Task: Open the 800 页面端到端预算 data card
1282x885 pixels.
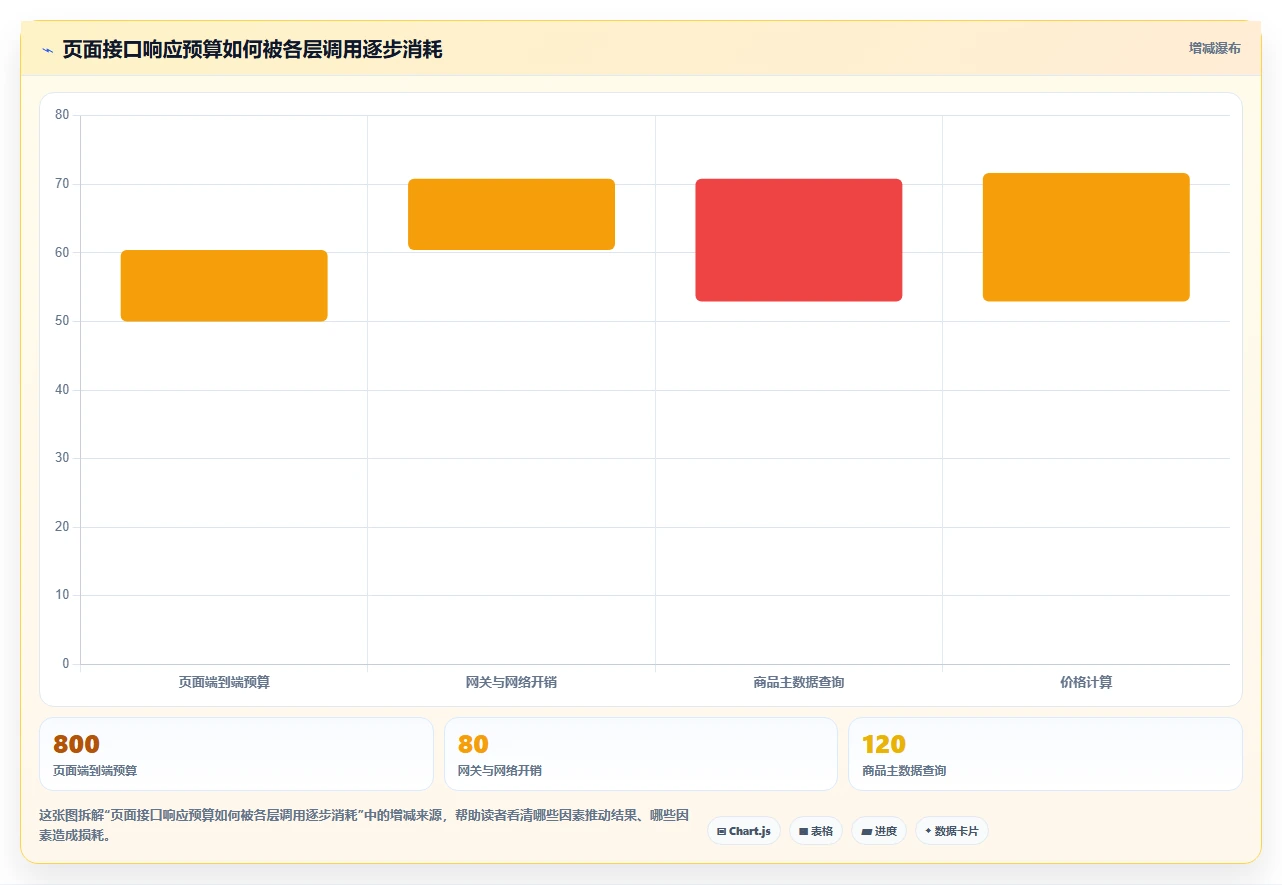Action: [x=236, y=754]
